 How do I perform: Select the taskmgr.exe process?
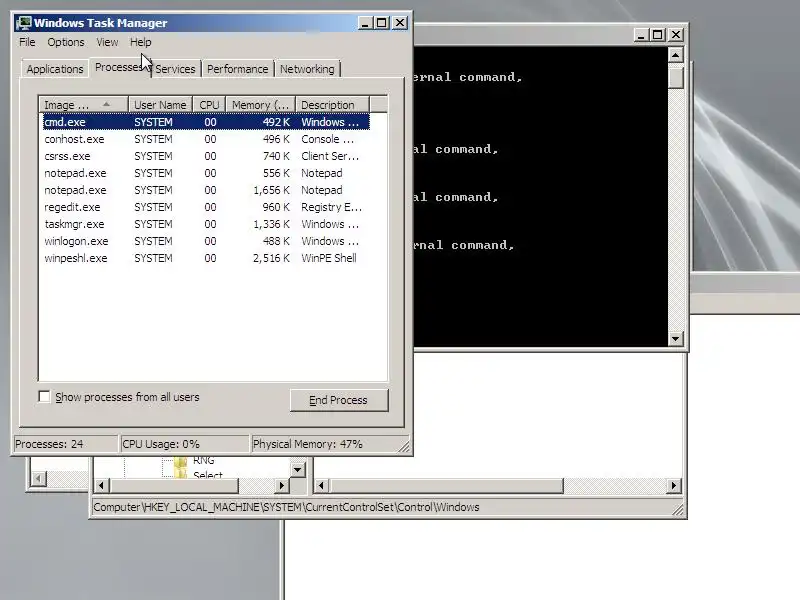coord(206,224)
